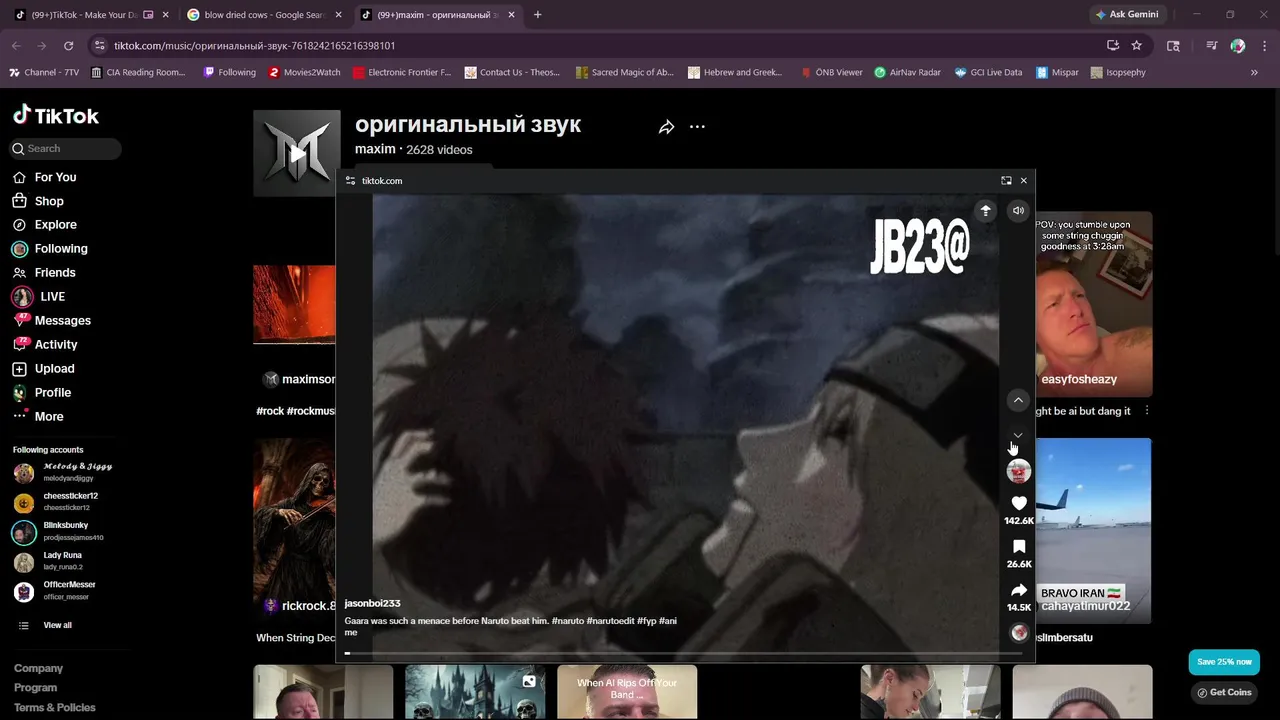Open jasonboi233 username on video

pyautogui.click(x=372, y=604)
